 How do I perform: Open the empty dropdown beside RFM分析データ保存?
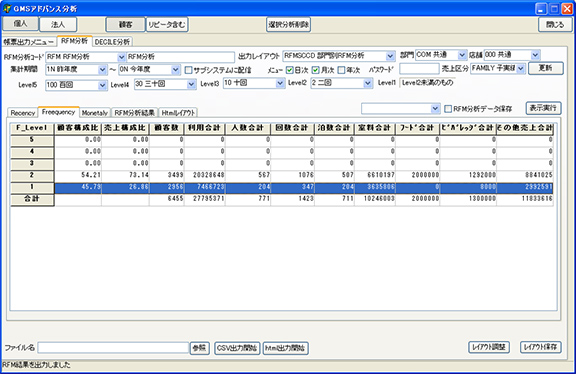[x=435, y=108]
